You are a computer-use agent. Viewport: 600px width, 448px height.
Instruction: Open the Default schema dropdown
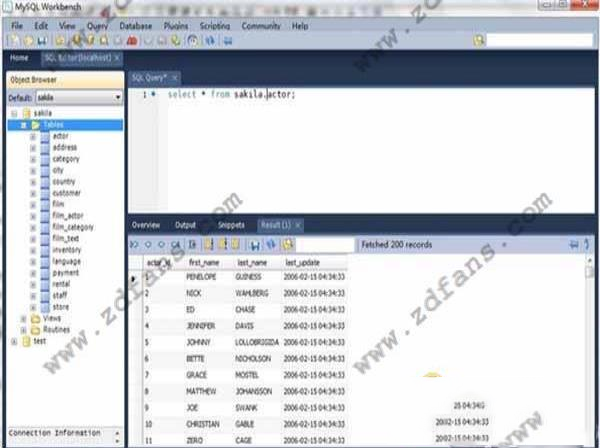tap(117, 98)
